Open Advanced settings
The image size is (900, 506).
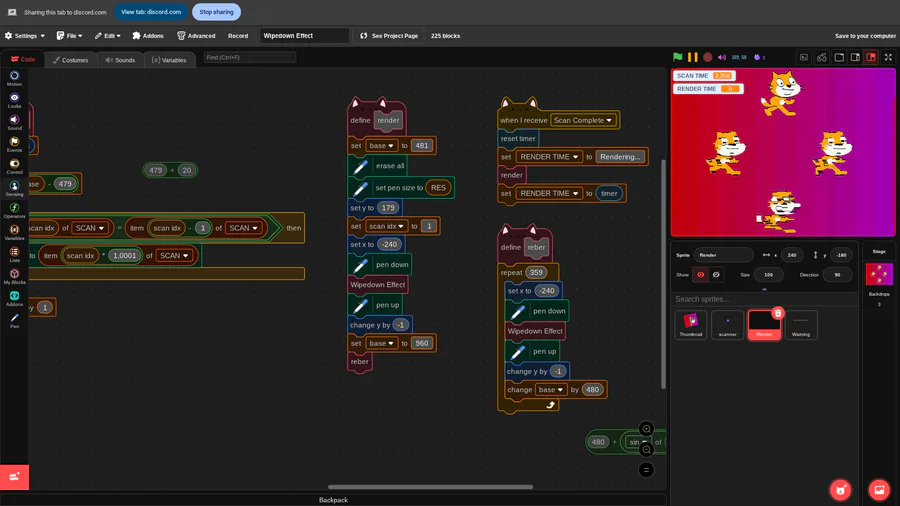click(196, 36)
